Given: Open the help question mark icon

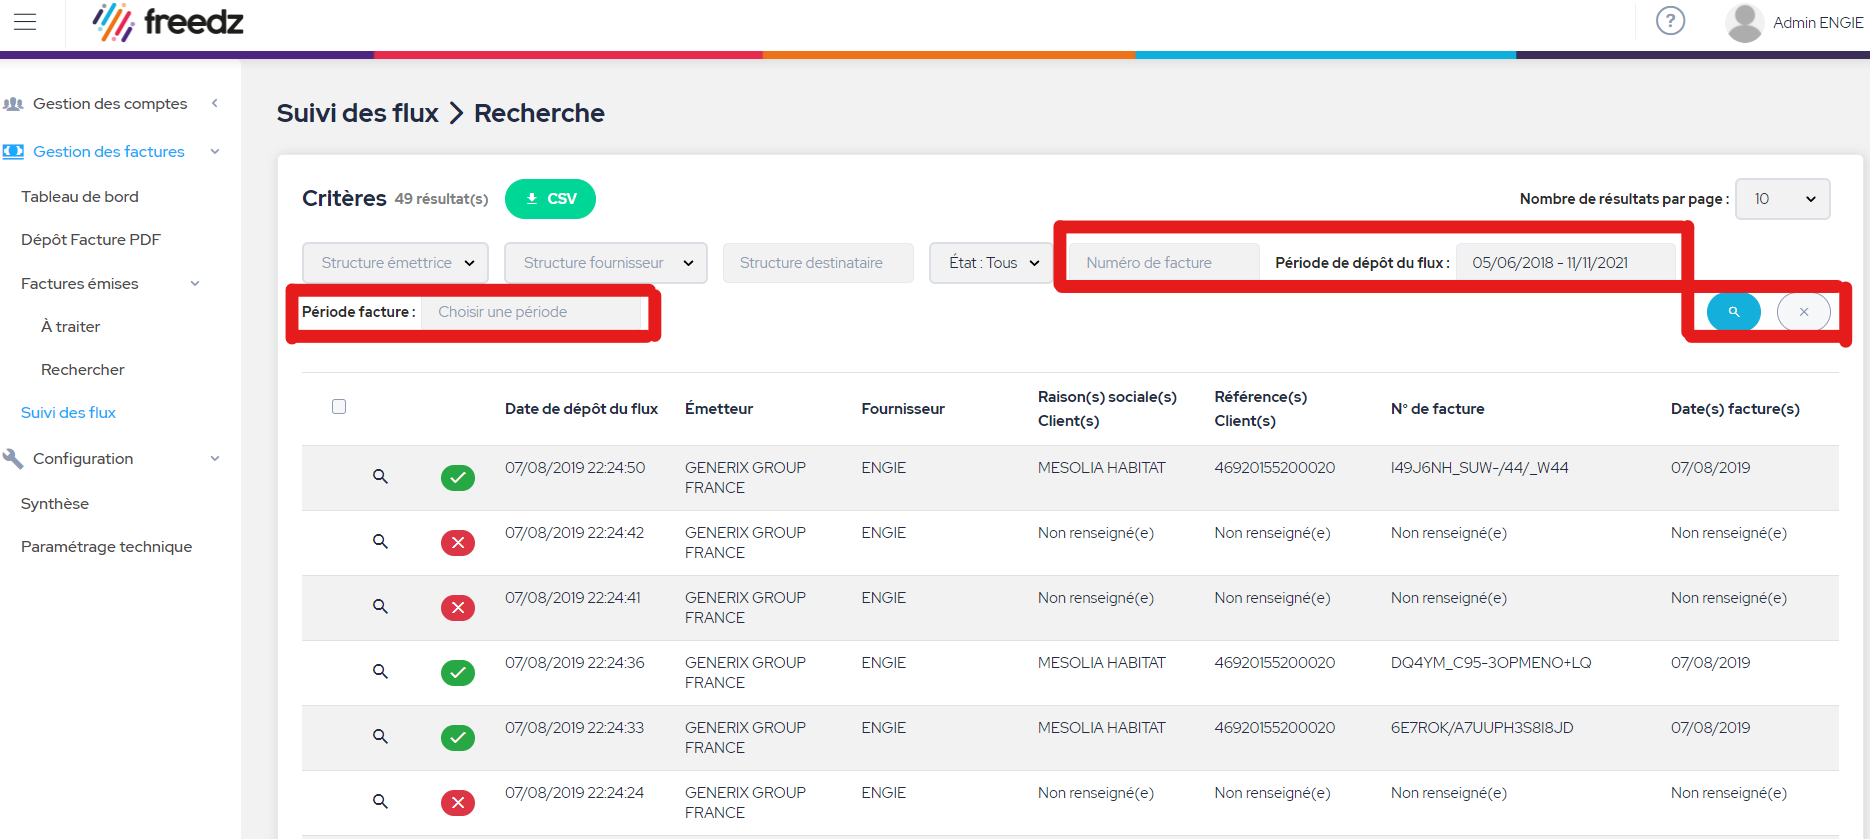Looking at the screenshot, I should click(x=1670, y=21).
